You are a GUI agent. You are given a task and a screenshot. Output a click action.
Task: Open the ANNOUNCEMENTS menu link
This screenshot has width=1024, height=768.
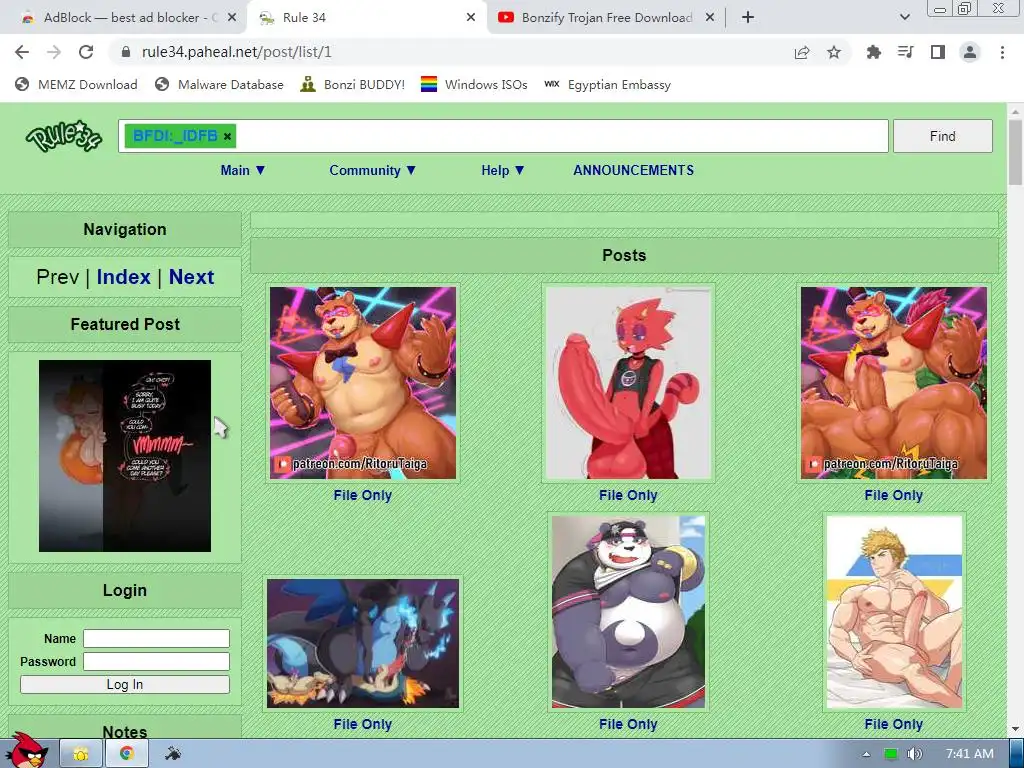[x=633, y=170]
